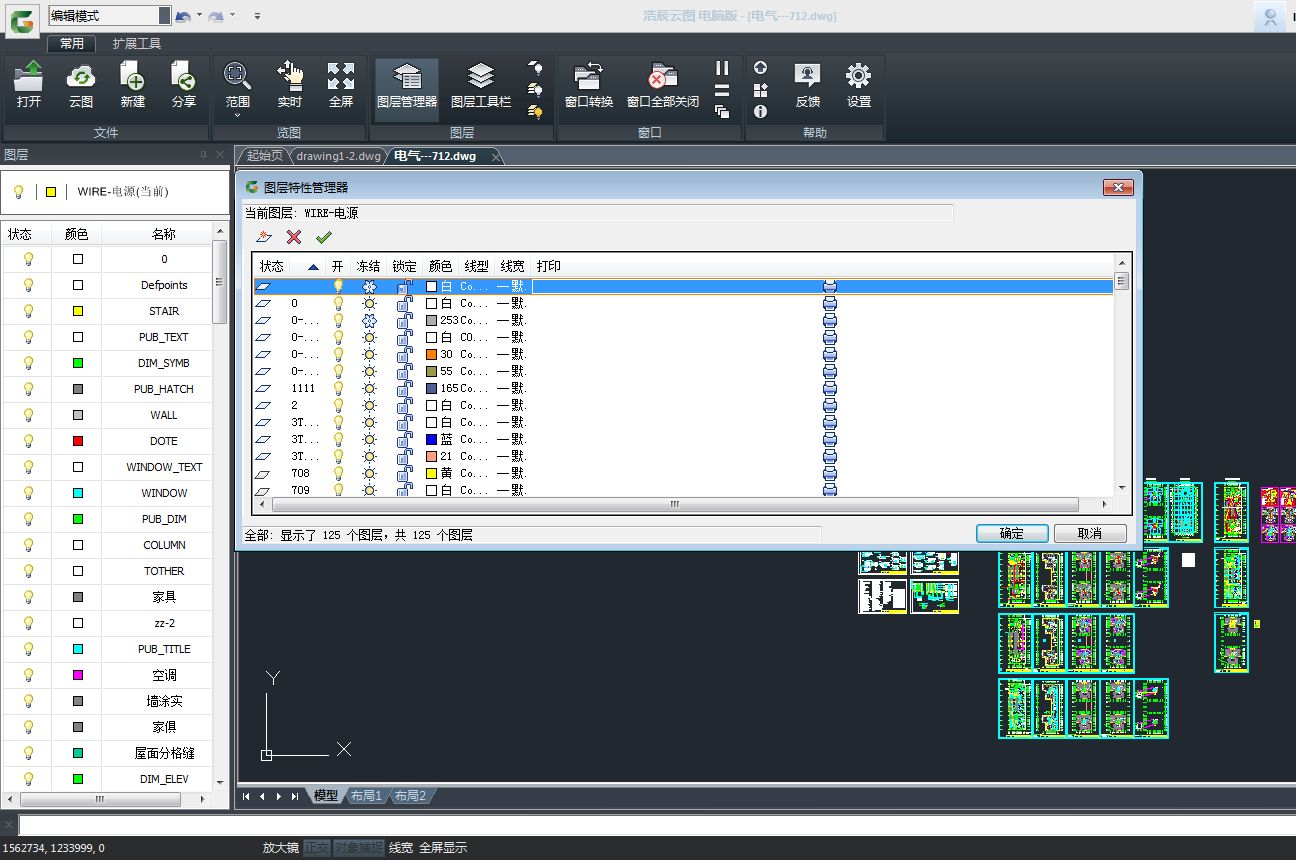Click the 全屏显示 status bar button
The image size is (1296, 860).
(443, 848)
